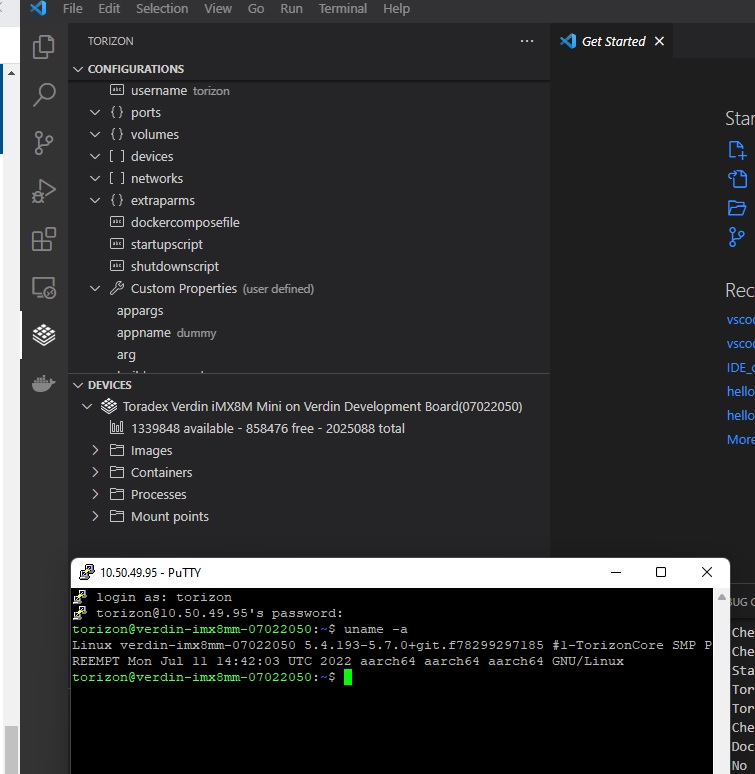Collapse Custom Properties chevron

[x=95, y=288]
